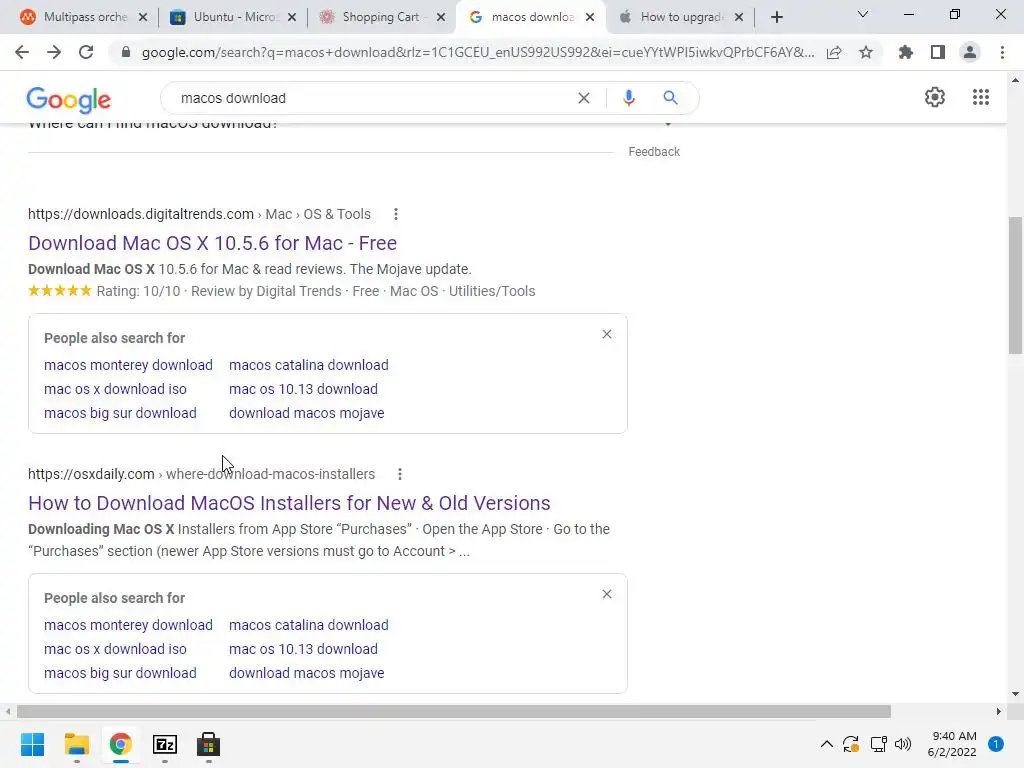This screenshot has width=1024, height=768.
Task: Open the clock and date in the taskbar
Action: tap(952, 744)
